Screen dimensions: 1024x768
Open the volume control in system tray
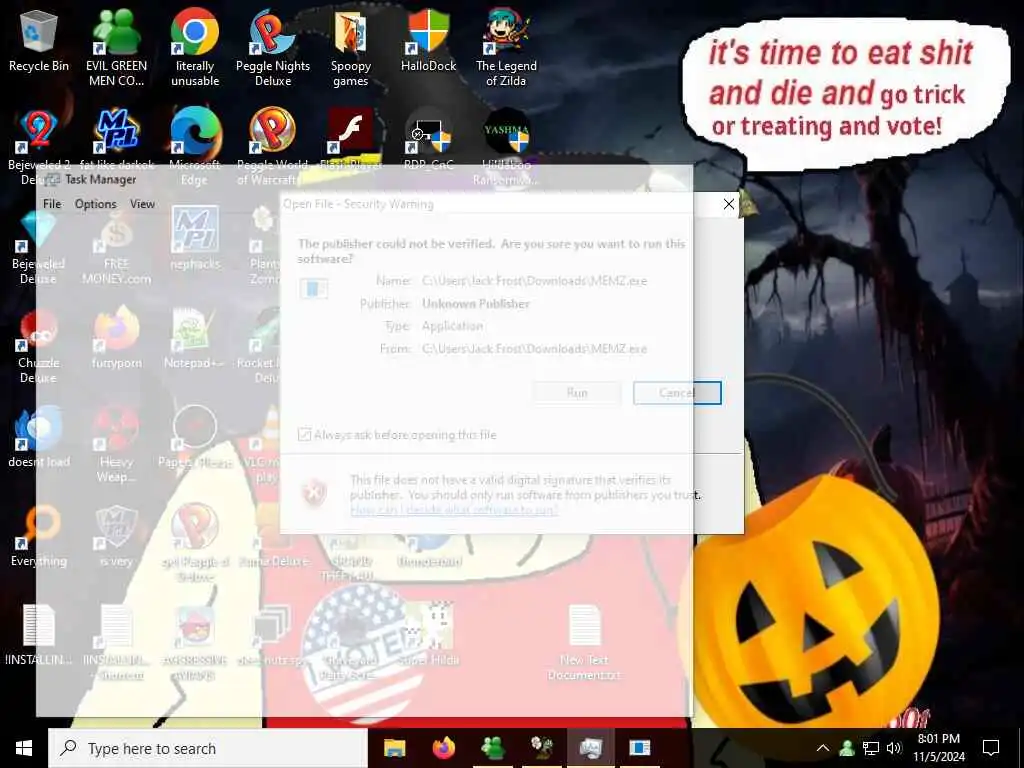tap(894, 748)
